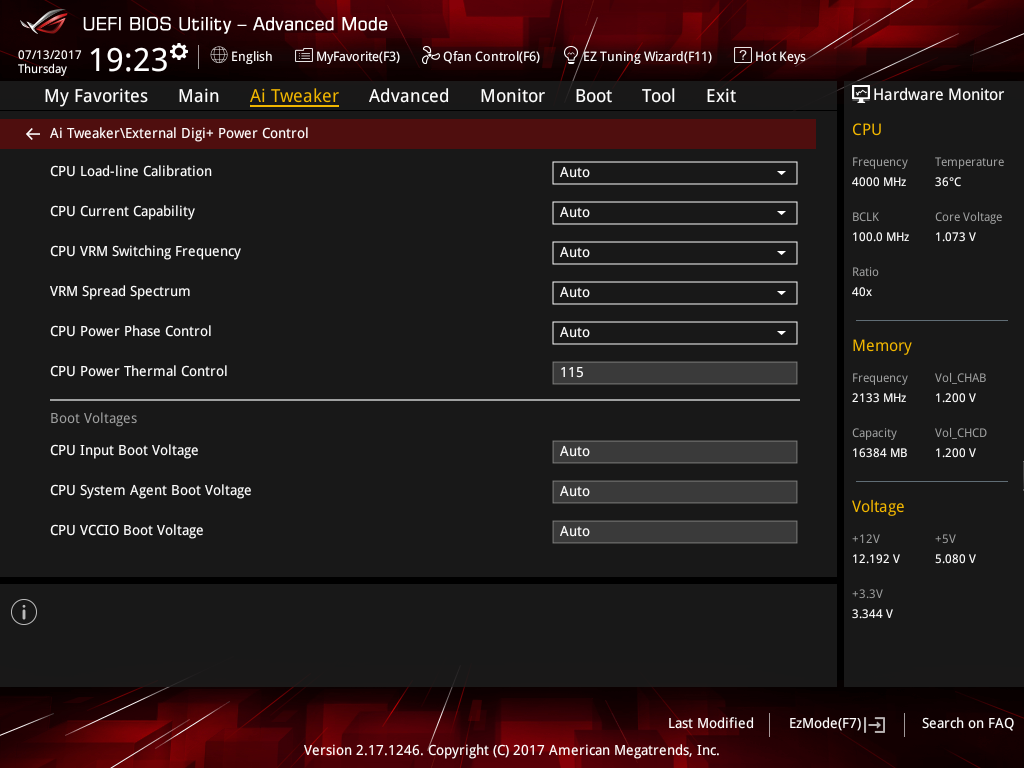Click the 1.073 V core voltage value
Viewport: 1024px width, 768px height.
(x=955, y=237)
